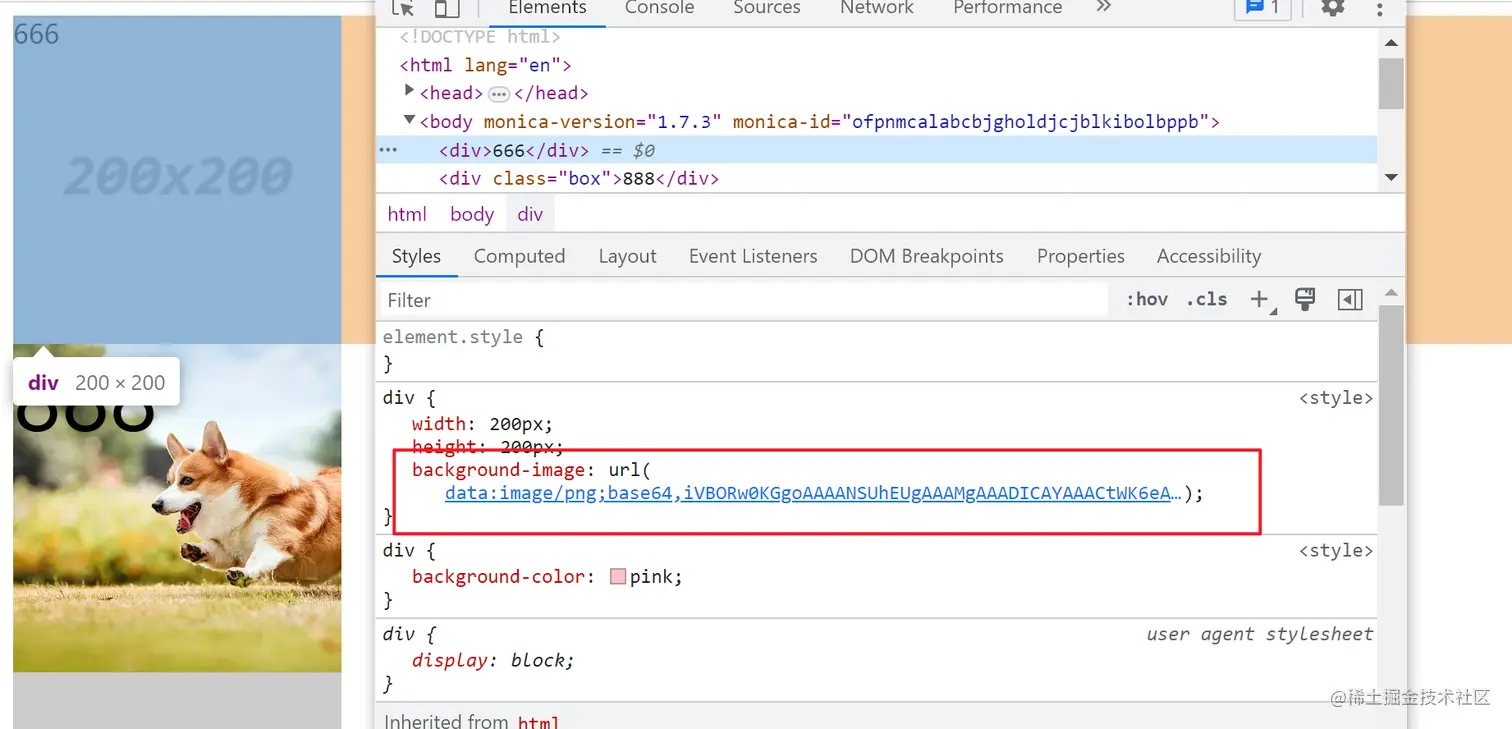This screenshot has width=1512, height=729.
Task: Open the DOM Breakpoints pane
Action: (926, 256)
